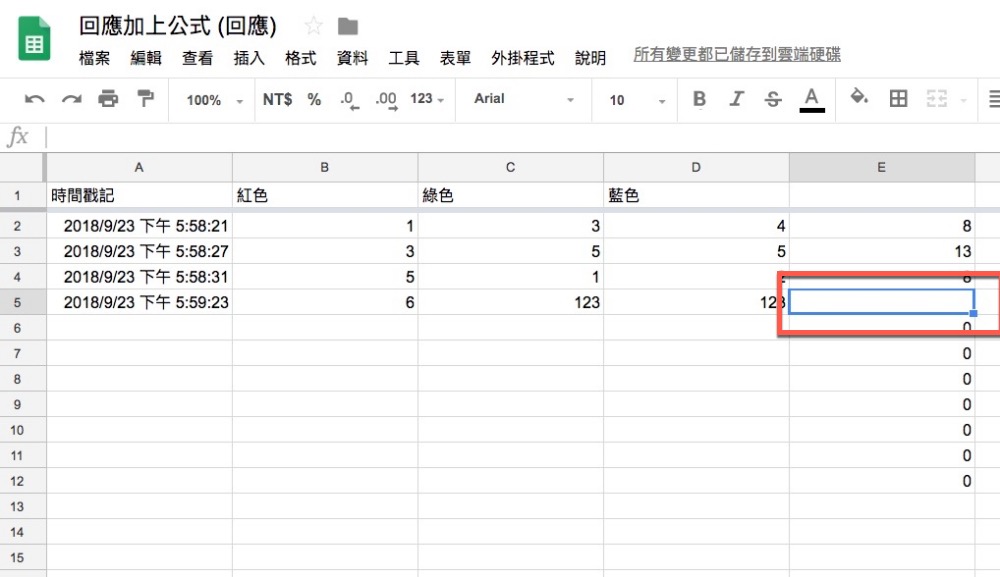Open the zoom 100% dropdown
The width and height of the screenshot is (1000, 577).
[214, 100]
